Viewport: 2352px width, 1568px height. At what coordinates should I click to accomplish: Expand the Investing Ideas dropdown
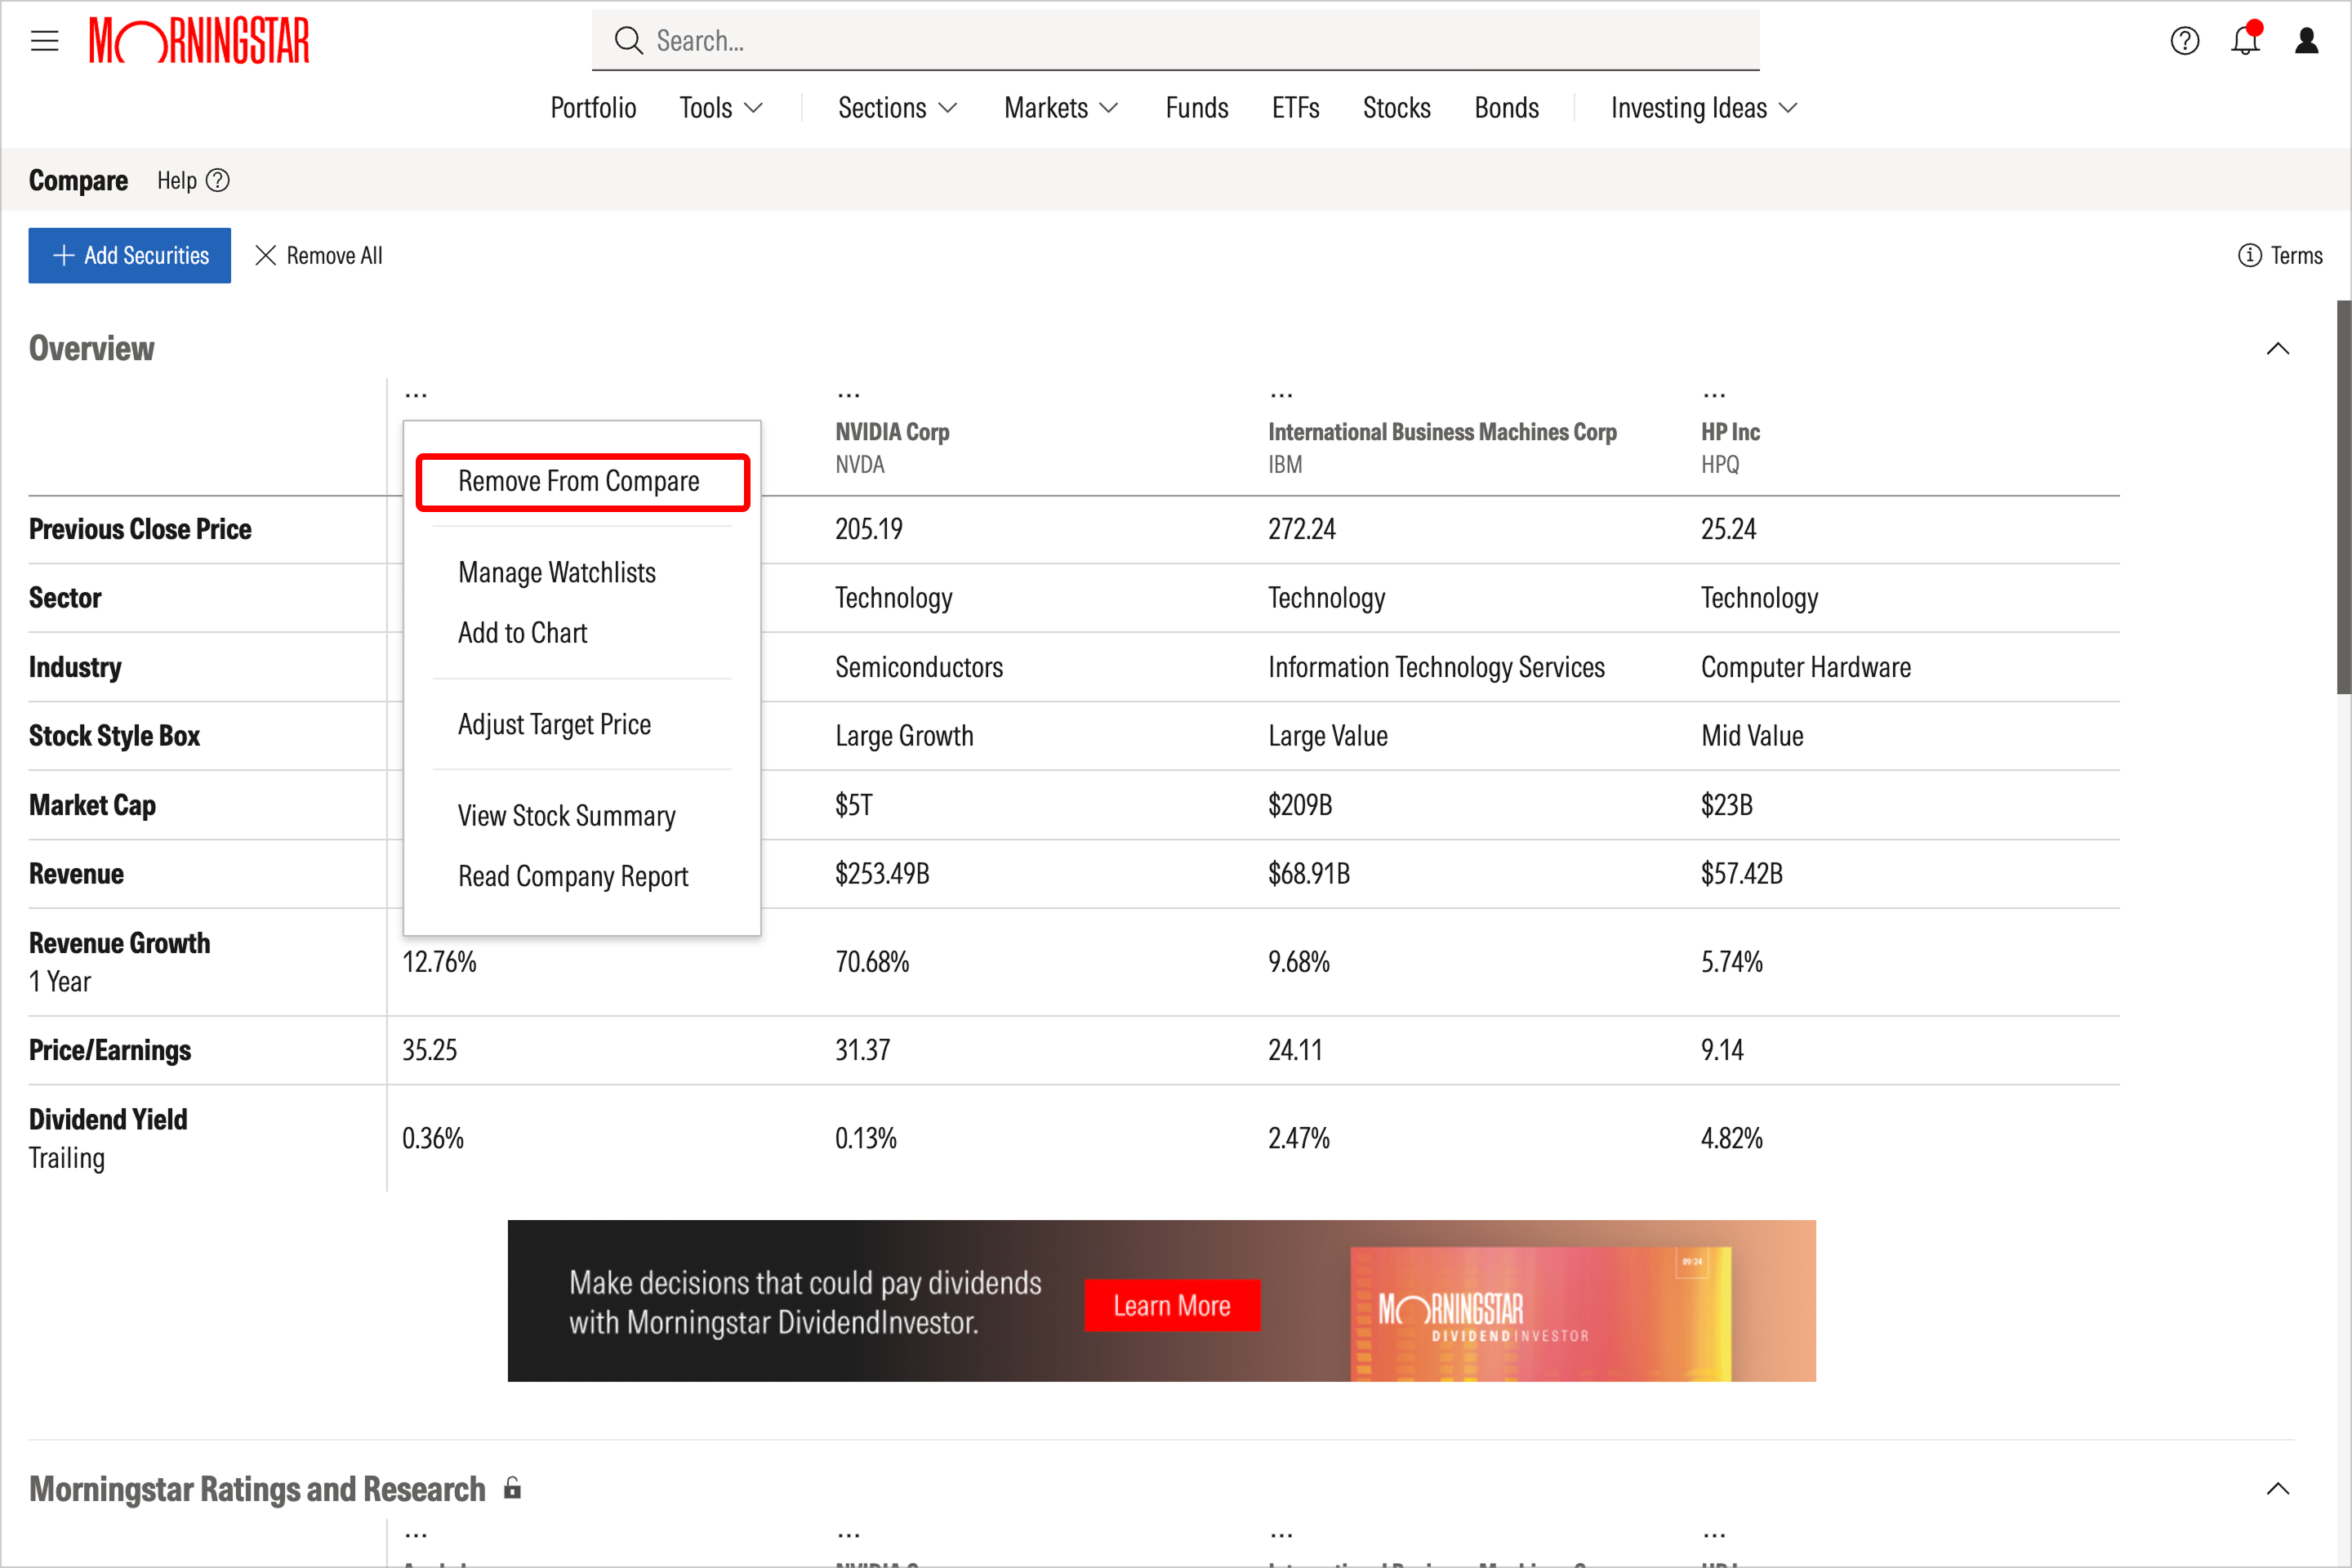pyautogui.click(x=1704, y=108)
